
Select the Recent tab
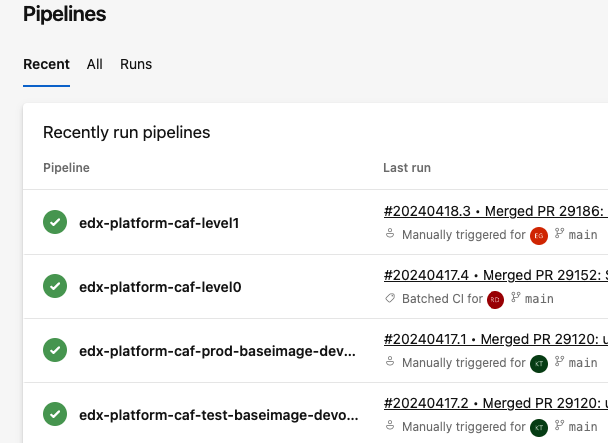click(x=46, y=64)
